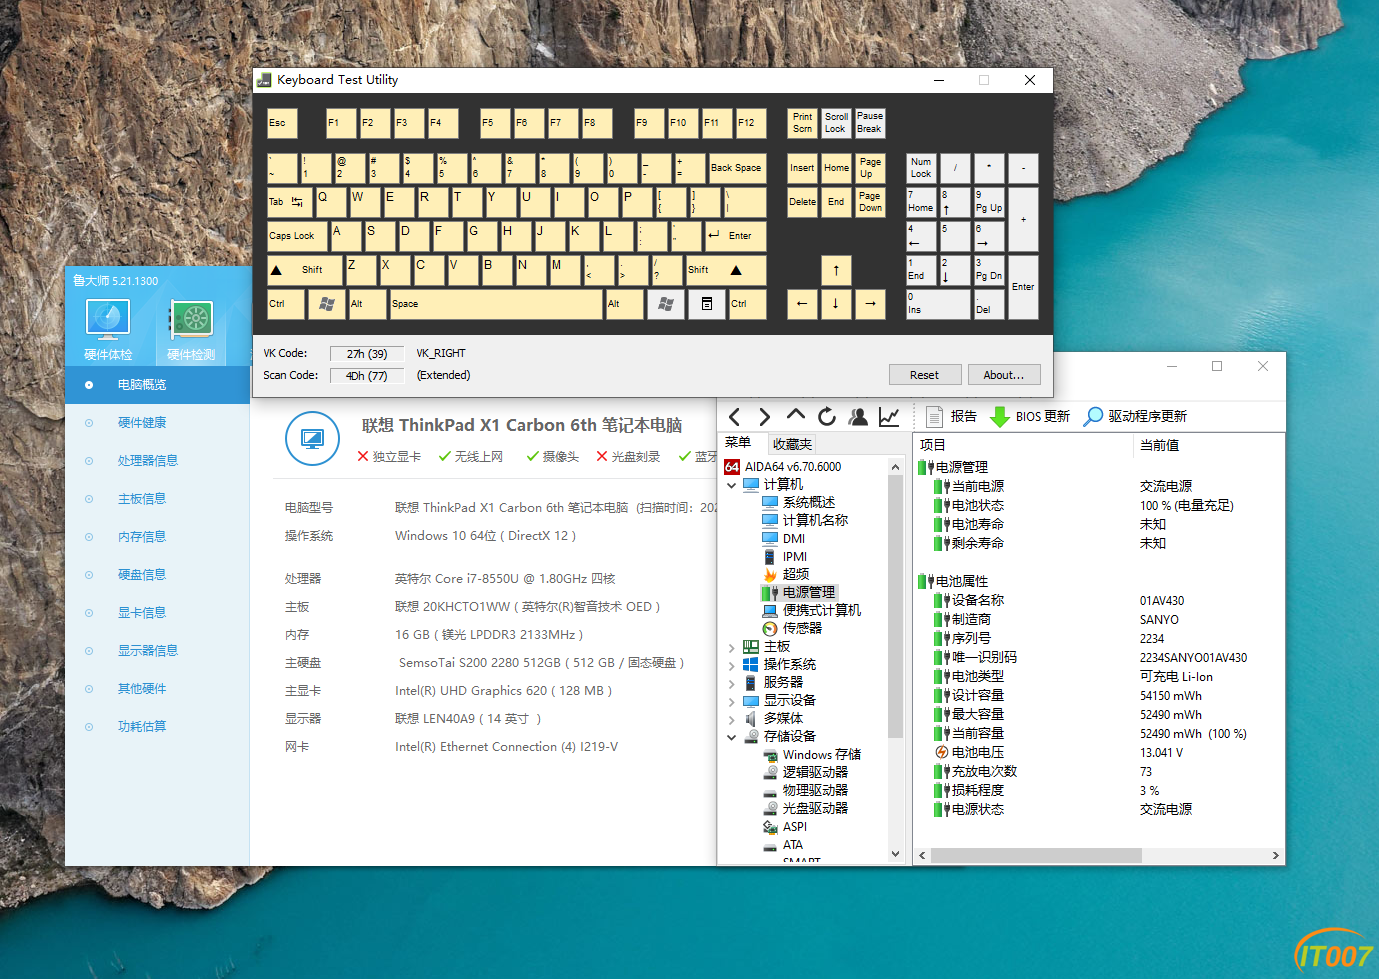Expand the 服务器 tree node
This screenshot has height=979, width=1379.
point(731,683)
